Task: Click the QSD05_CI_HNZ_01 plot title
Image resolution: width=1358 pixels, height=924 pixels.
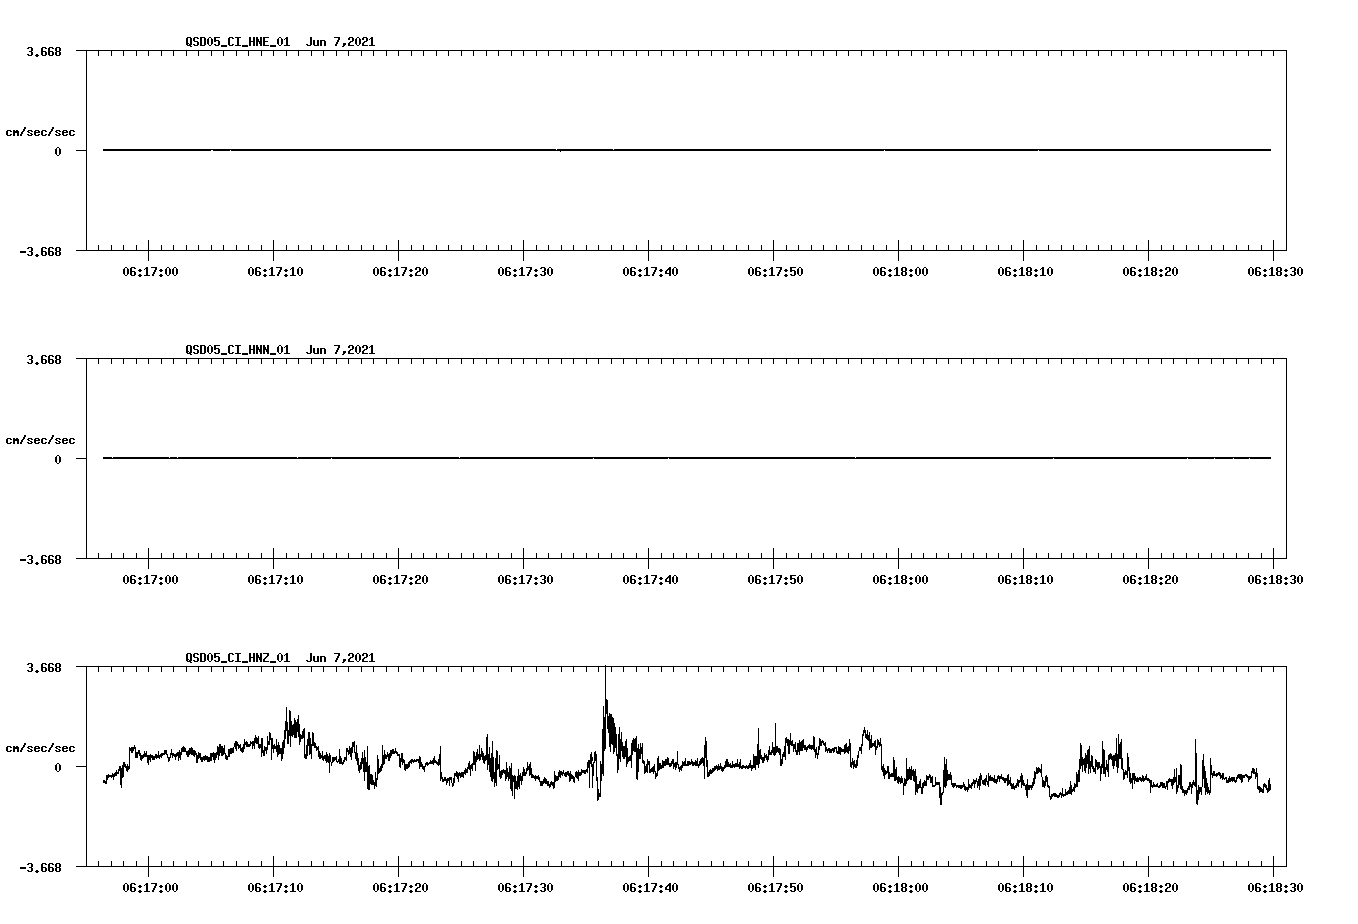Action: tap(280, 658)
